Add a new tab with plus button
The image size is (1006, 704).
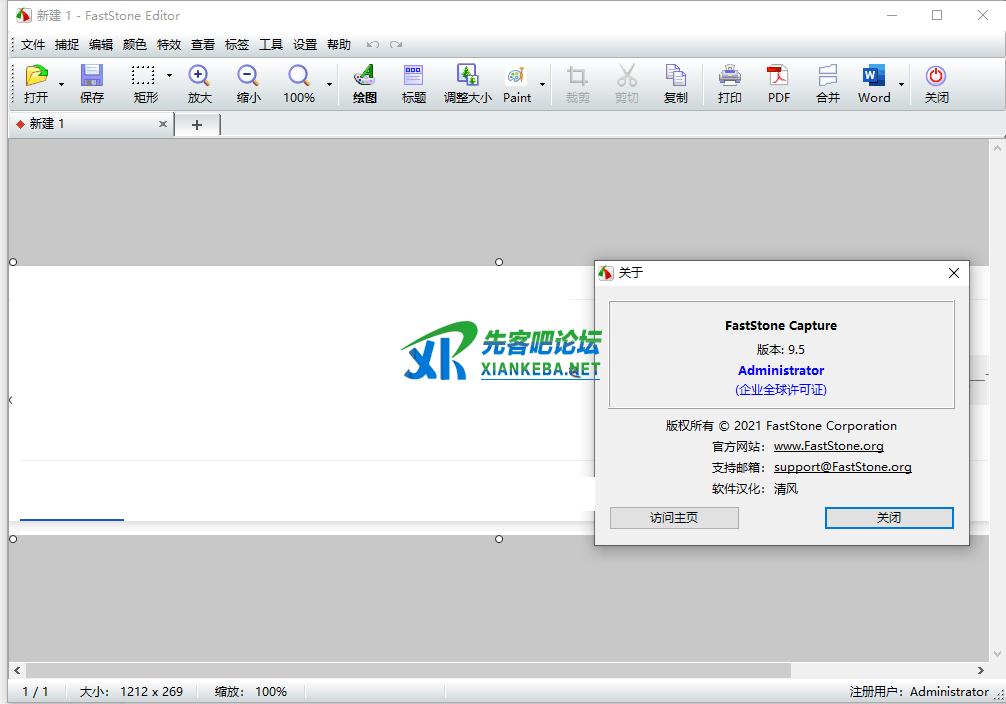click(197, 124)
